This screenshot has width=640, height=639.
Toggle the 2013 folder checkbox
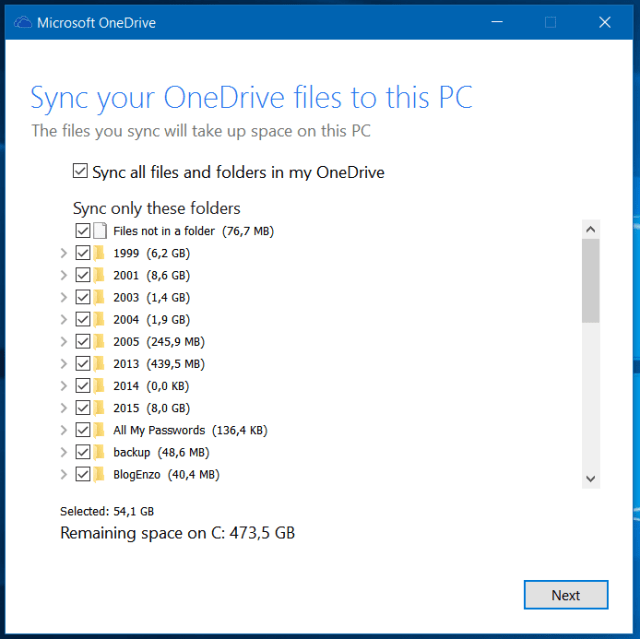click(83, 364)
